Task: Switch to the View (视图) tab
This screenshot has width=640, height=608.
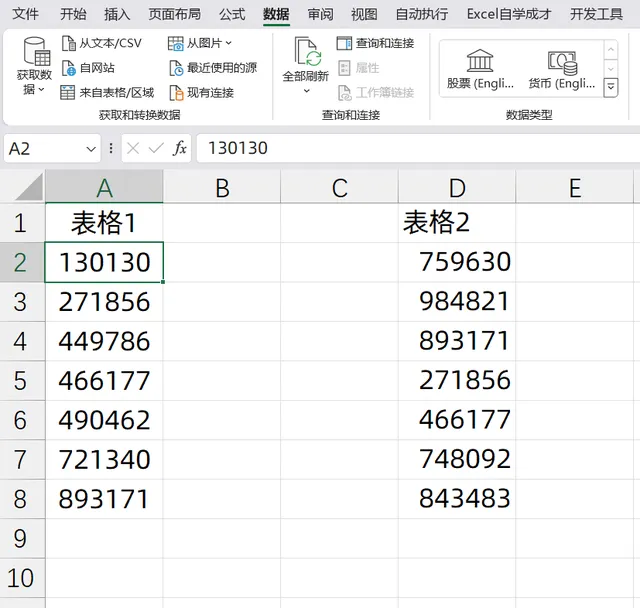Action: (364, 14)
